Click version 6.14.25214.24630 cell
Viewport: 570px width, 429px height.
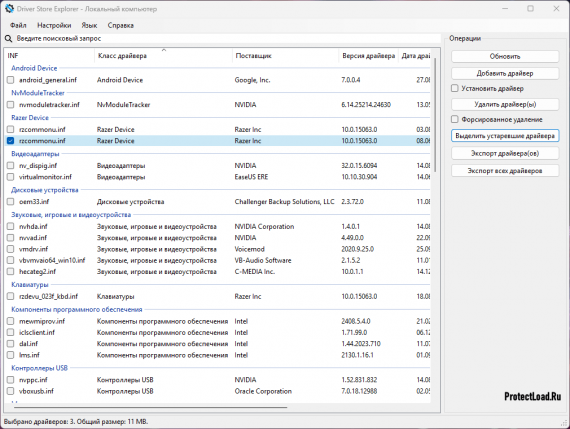point(366,105)
